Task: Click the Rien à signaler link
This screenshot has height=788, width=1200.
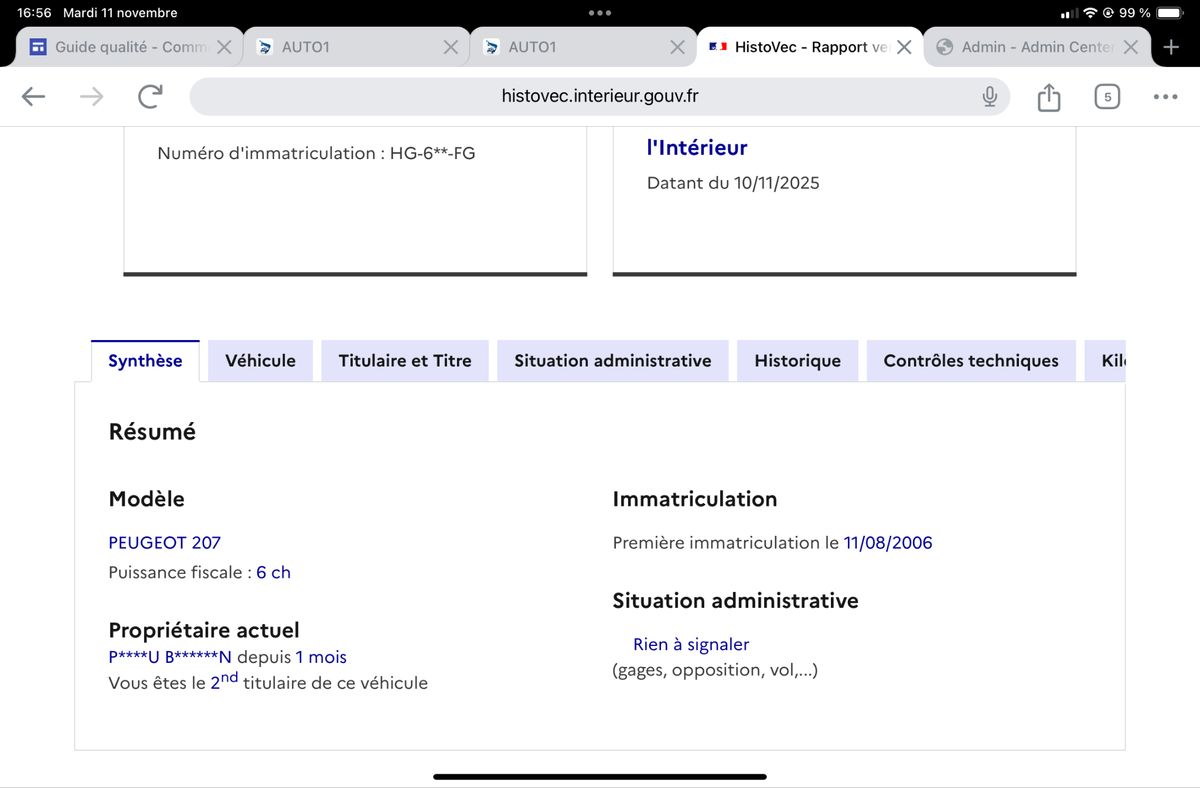Action: tap(690, 644)
